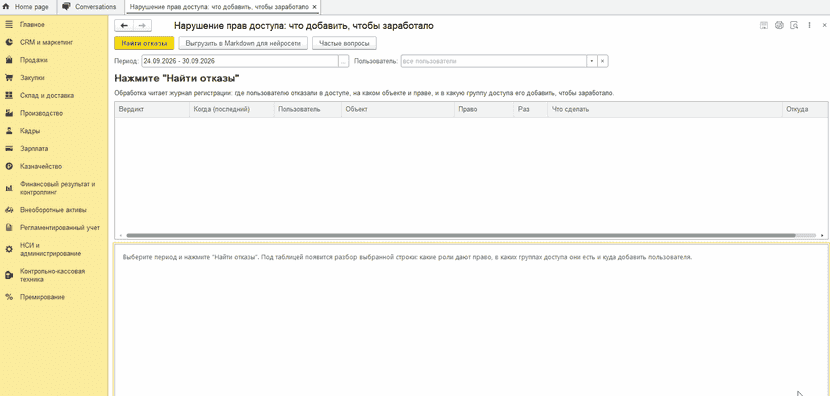Open the Премирование sidebar section
This screenshot has height=396, width=830.
pyautogui.click(x=42, y=297)
